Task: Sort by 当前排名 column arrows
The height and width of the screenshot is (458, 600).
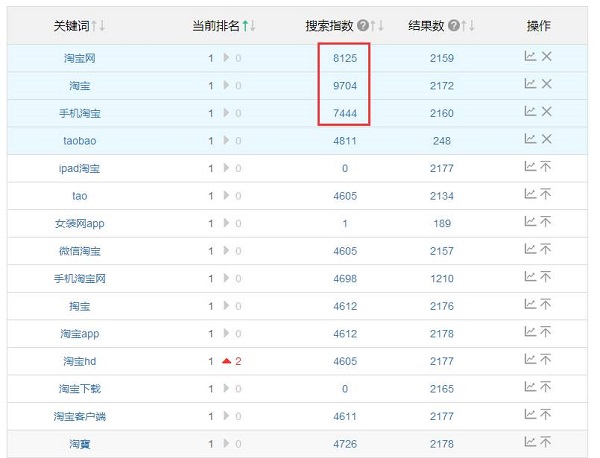Action: pyautogui.click(x=249, y=26)
